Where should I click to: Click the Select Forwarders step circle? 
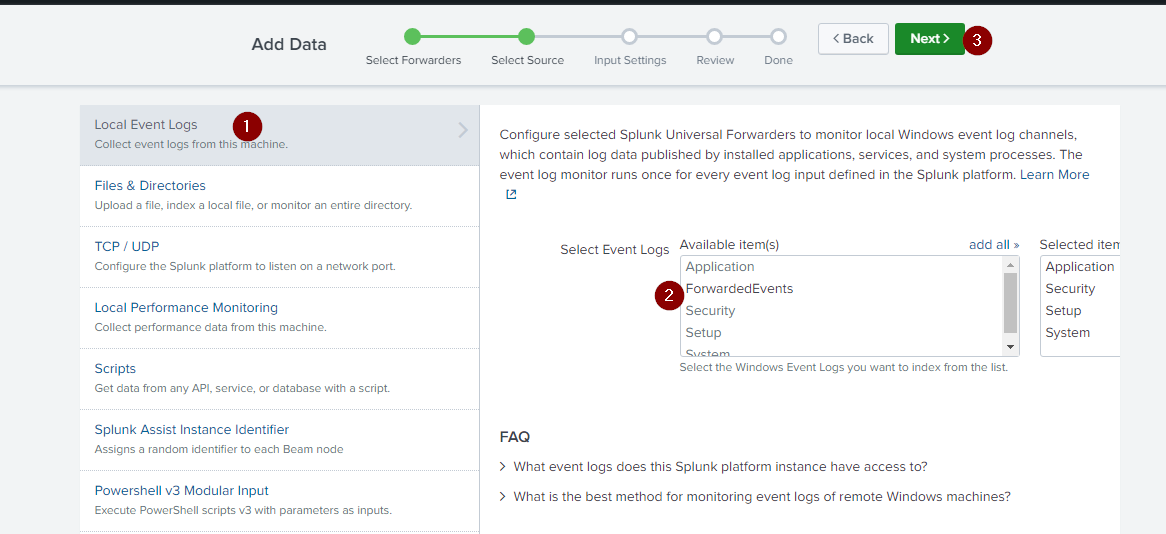413,36
